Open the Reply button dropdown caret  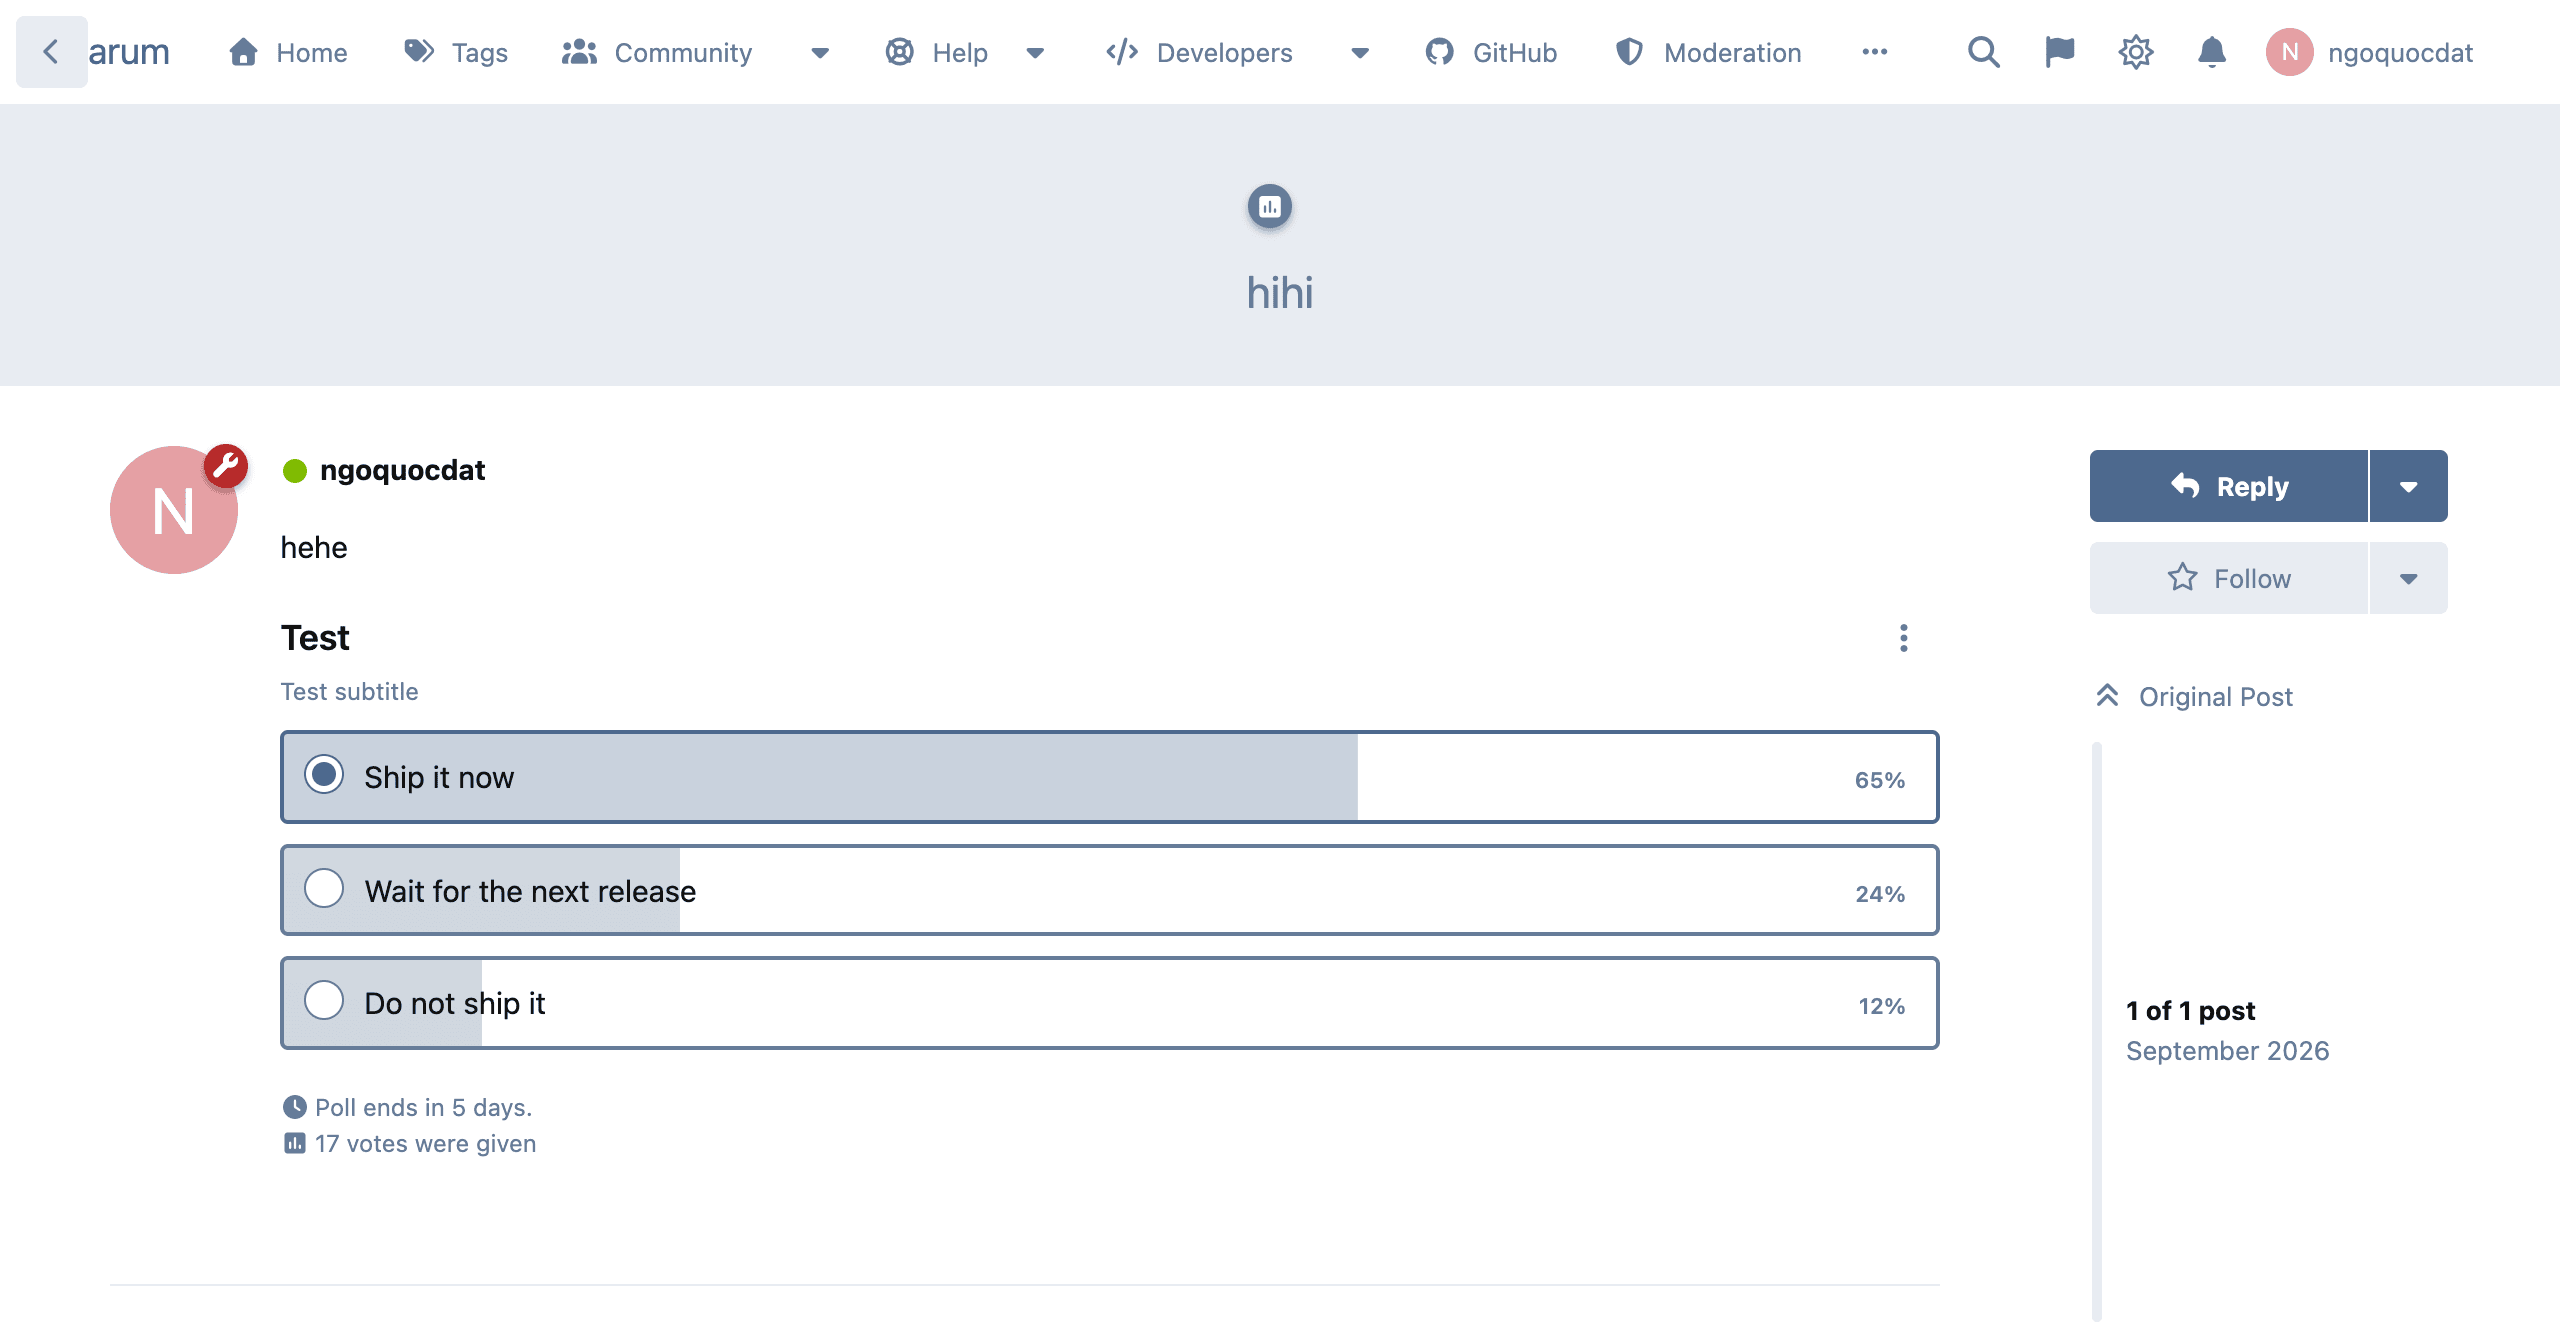coord(2409,487)
